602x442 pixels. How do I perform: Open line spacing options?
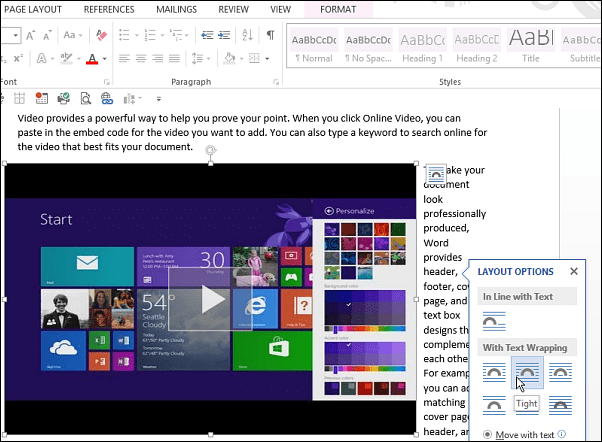(x=201, y=58)
